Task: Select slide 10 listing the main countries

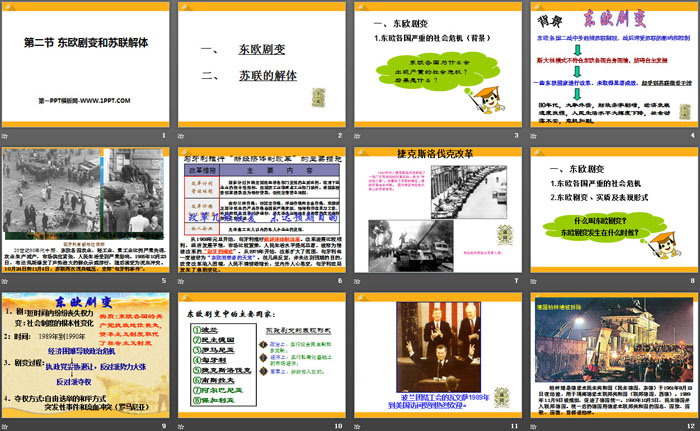Action: point(260,357)
